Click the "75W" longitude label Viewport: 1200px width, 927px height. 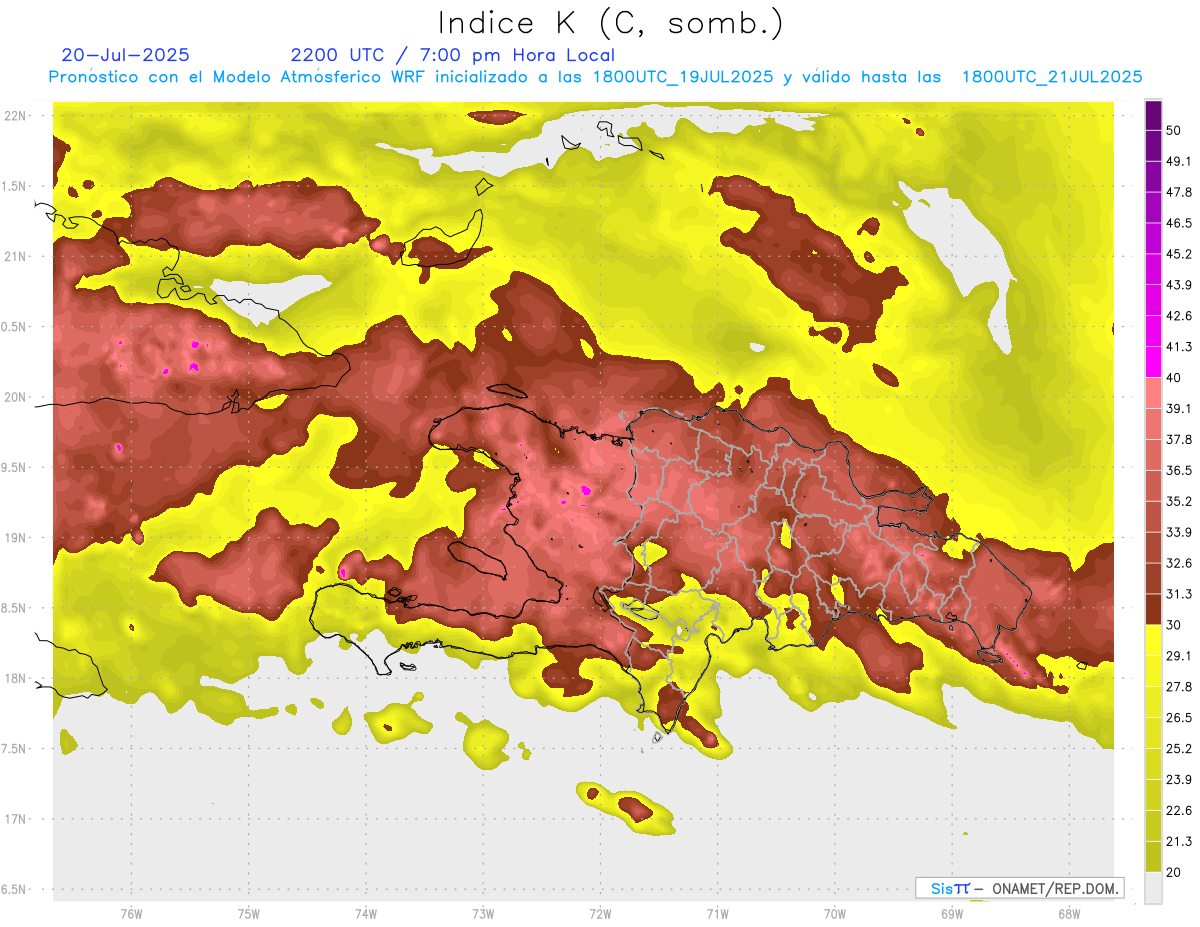tap(249, 913)
